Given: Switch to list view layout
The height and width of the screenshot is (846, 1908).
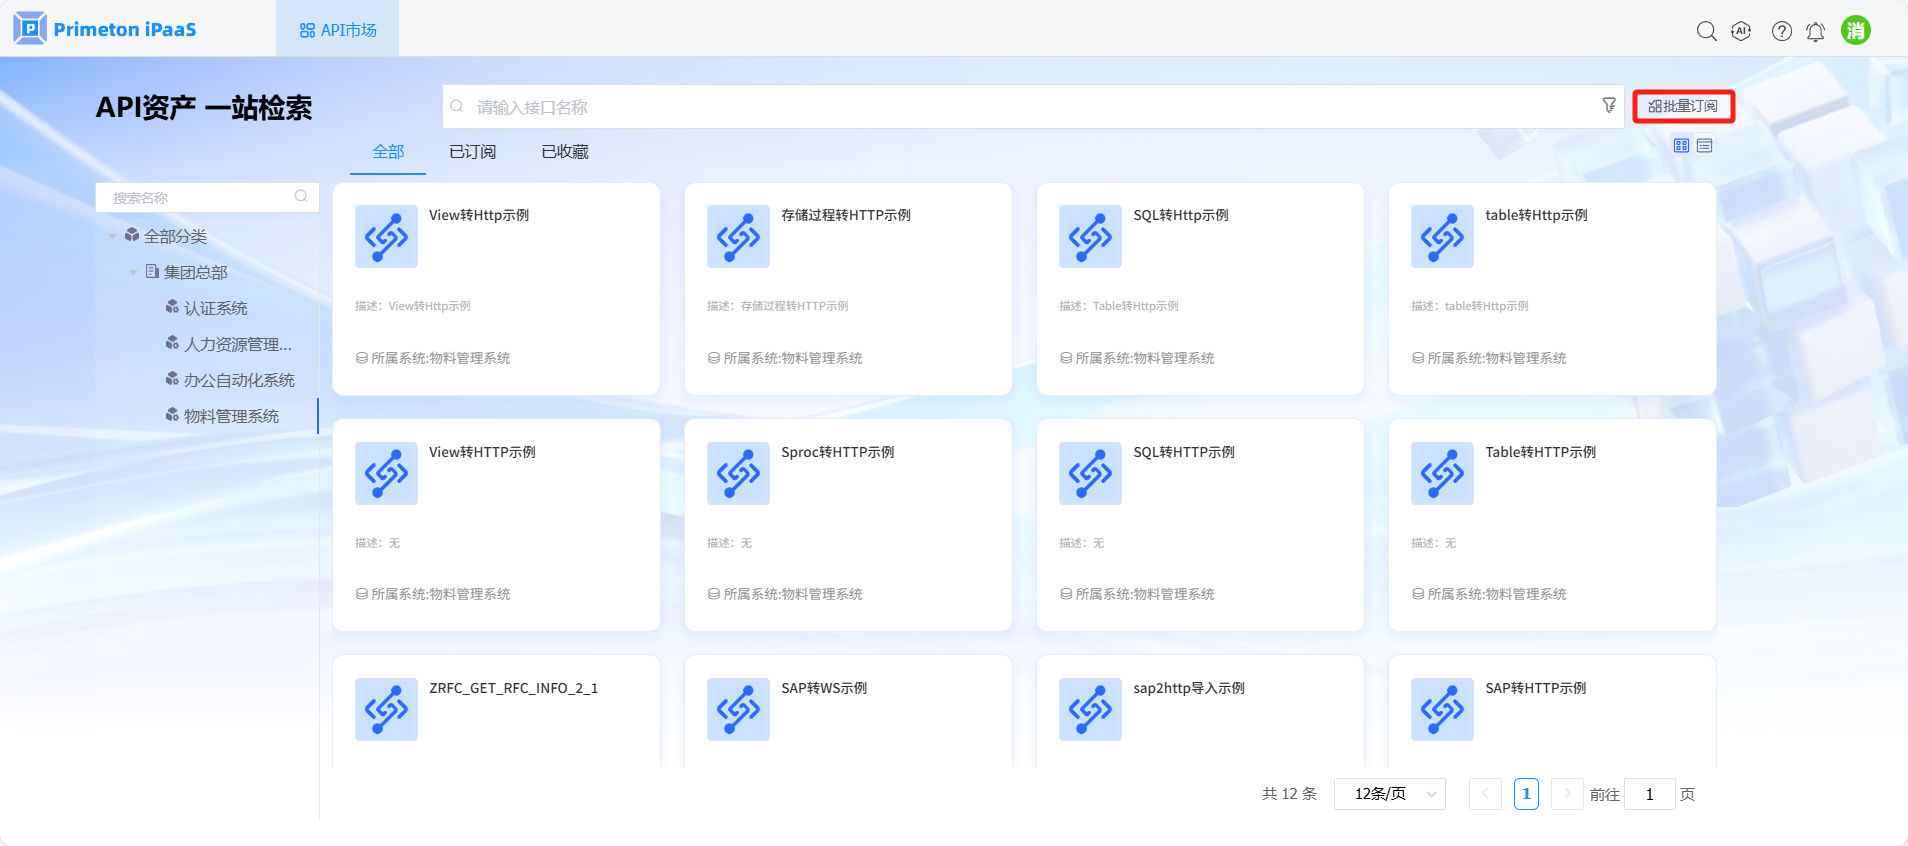Looking at the screenshot, I should click(1705, 146).
